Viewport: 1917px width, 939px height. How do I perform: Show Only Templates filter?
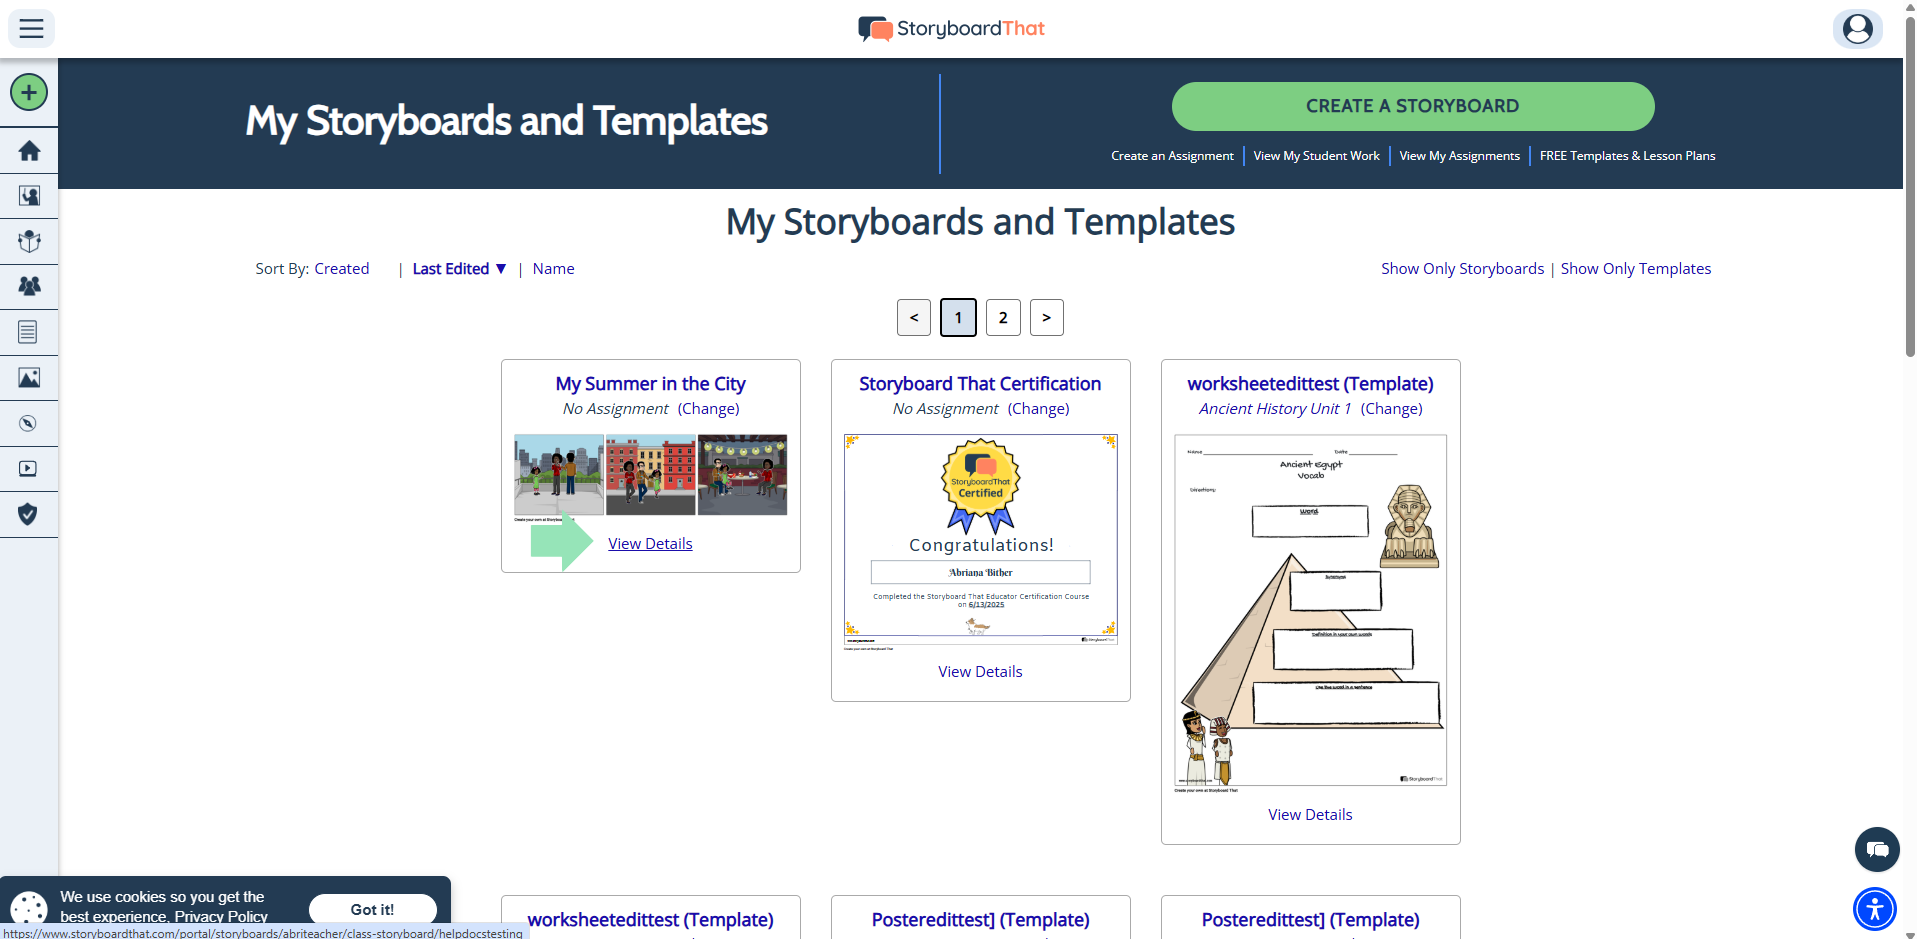click(1635, 269)
